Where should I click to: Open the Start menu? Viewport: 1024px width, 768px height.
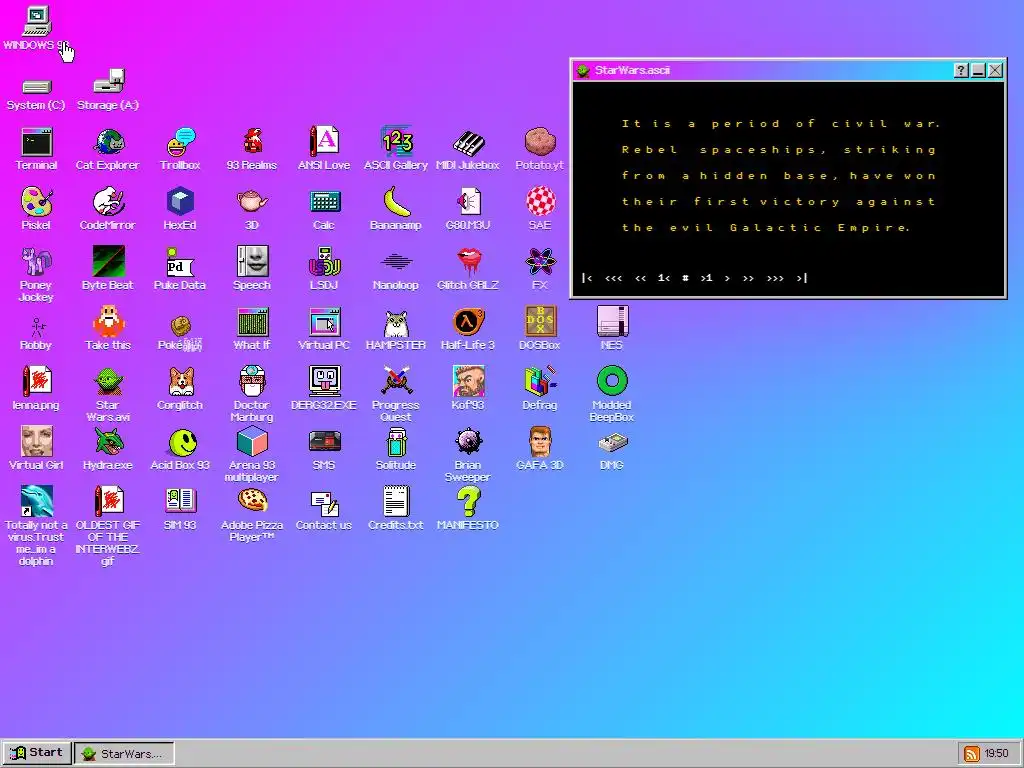37,752
